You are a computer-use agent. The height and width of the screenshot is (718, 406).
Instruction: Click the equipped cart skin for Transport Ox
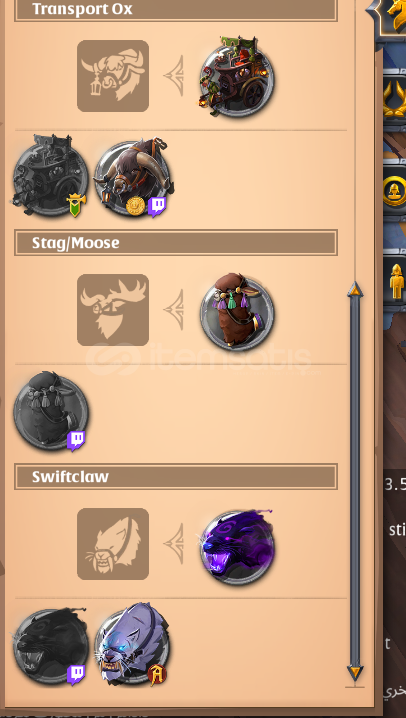point(237,76)
